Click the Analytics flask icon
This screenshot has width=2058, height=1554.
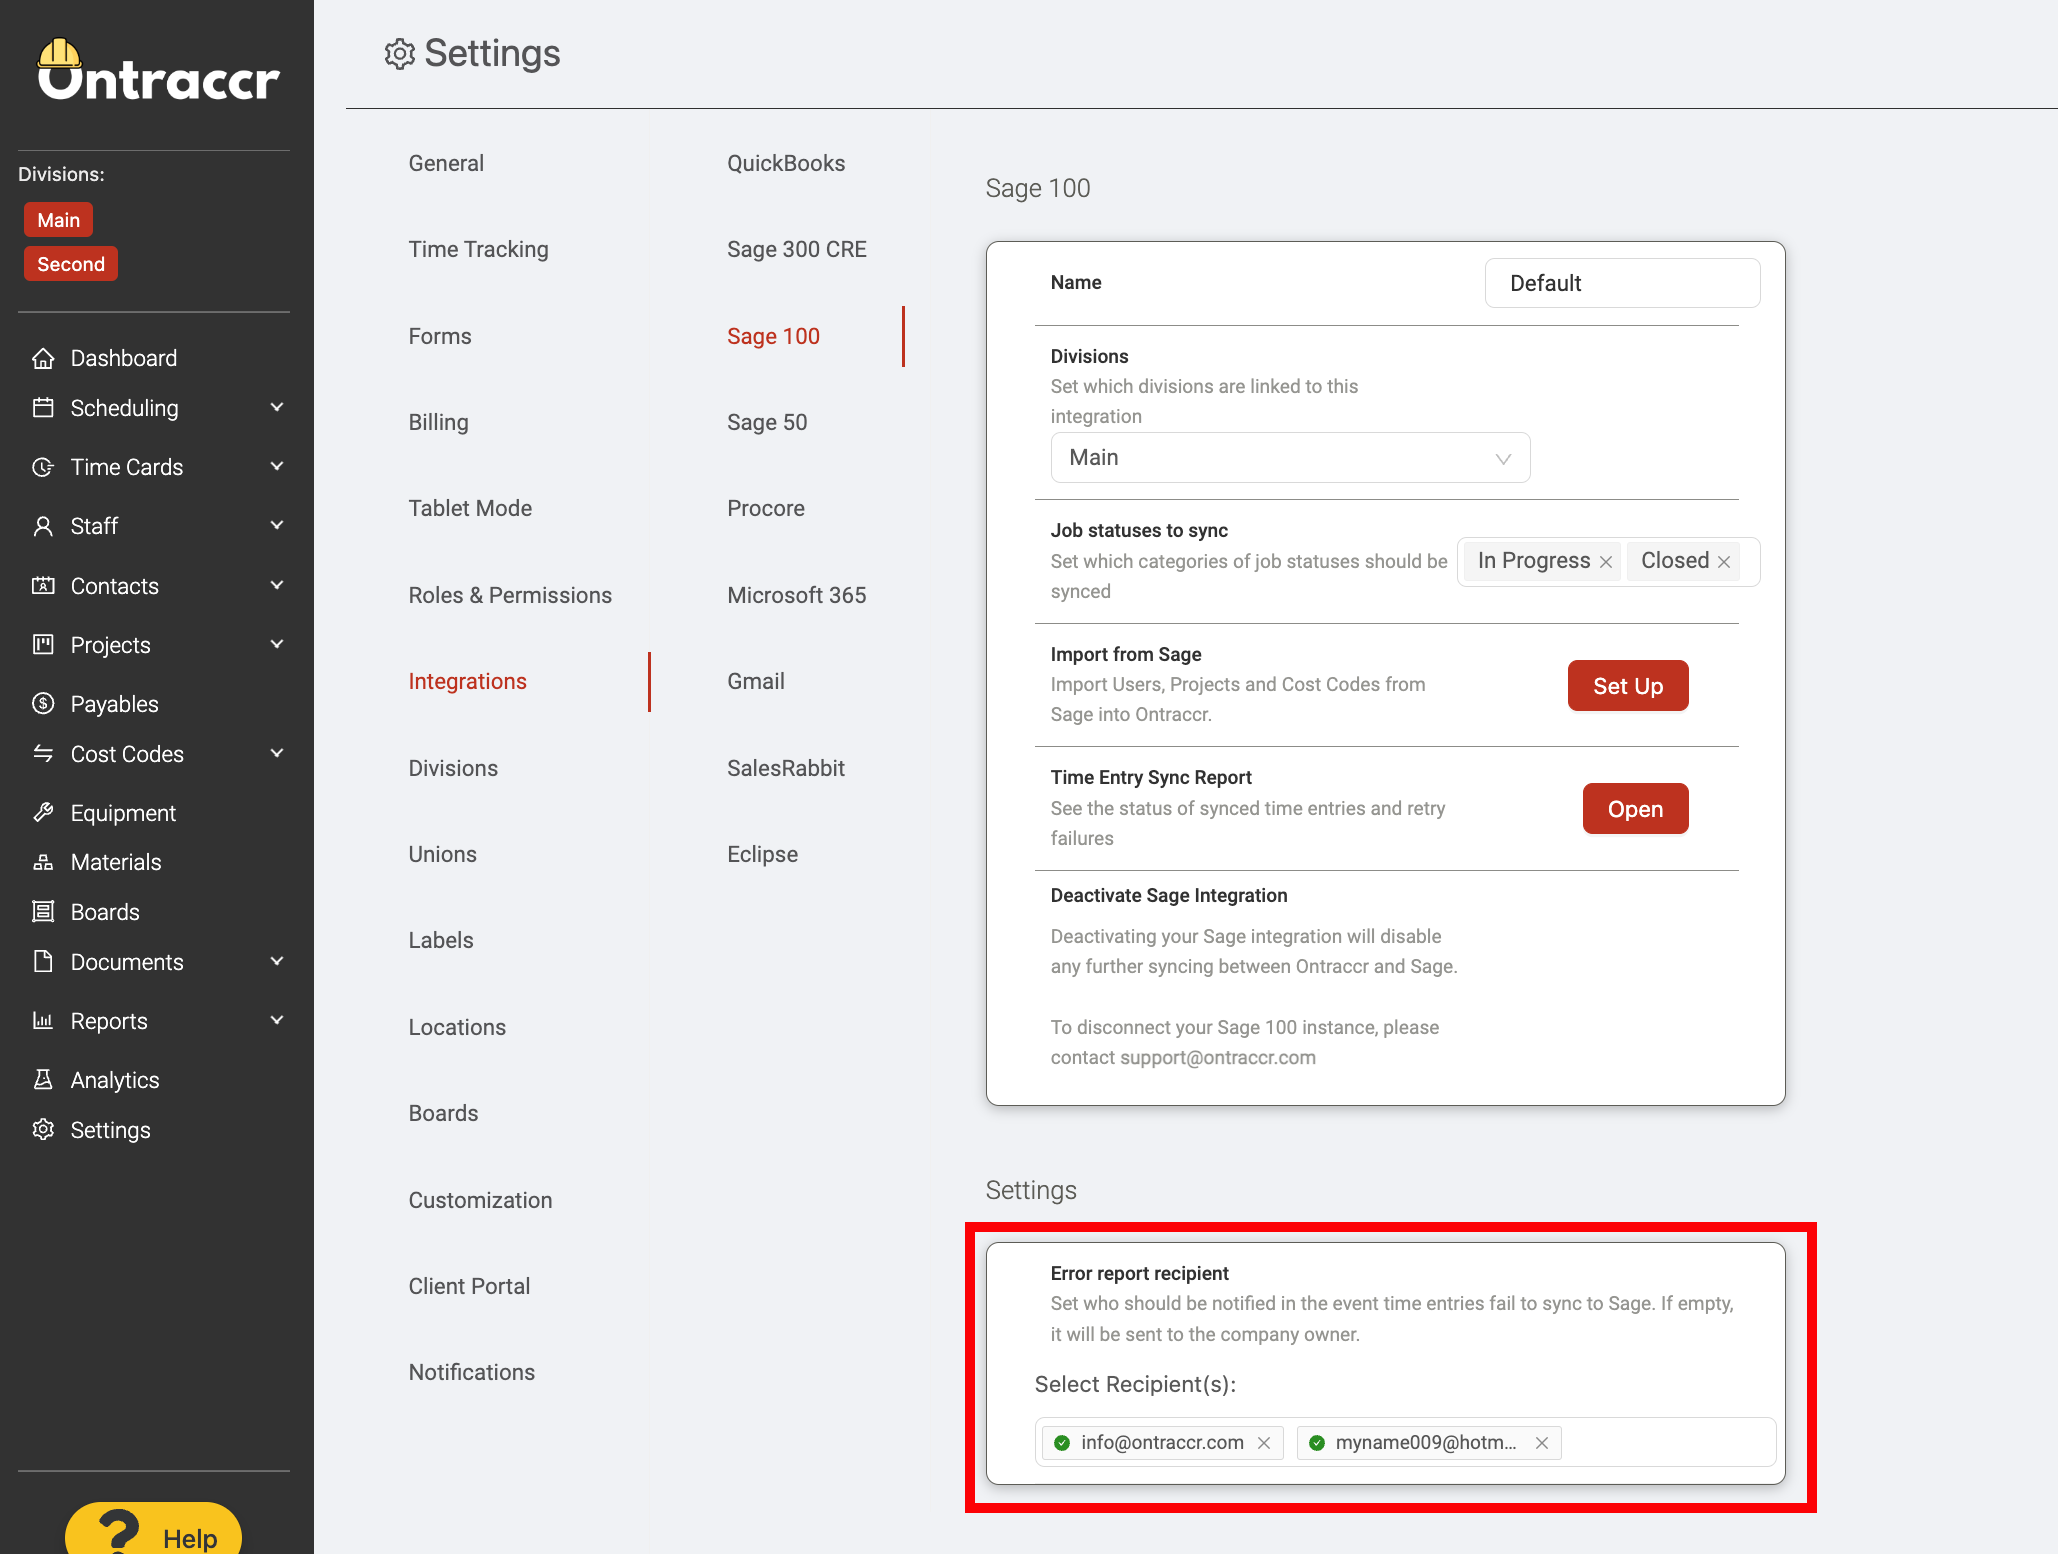(43, 1080)
